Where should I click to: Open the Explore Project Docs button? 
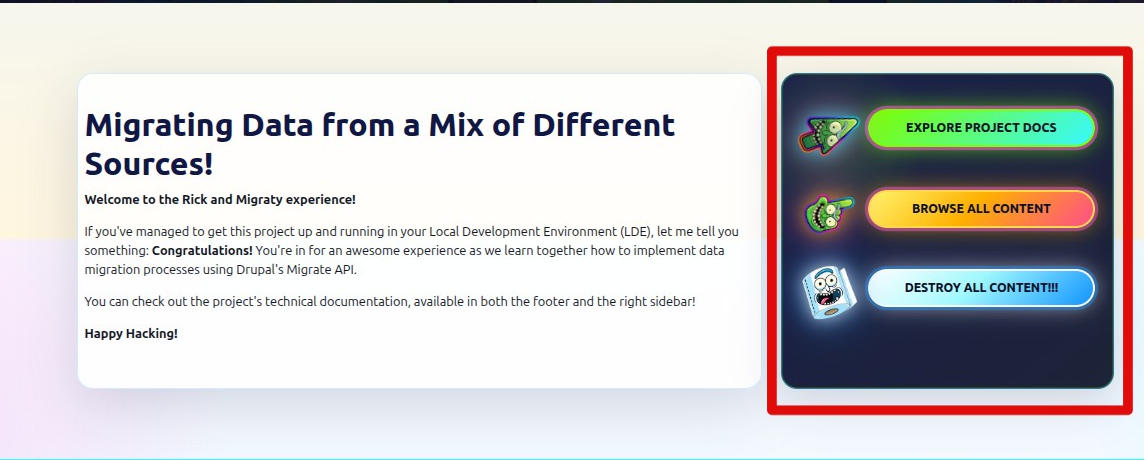981,128
